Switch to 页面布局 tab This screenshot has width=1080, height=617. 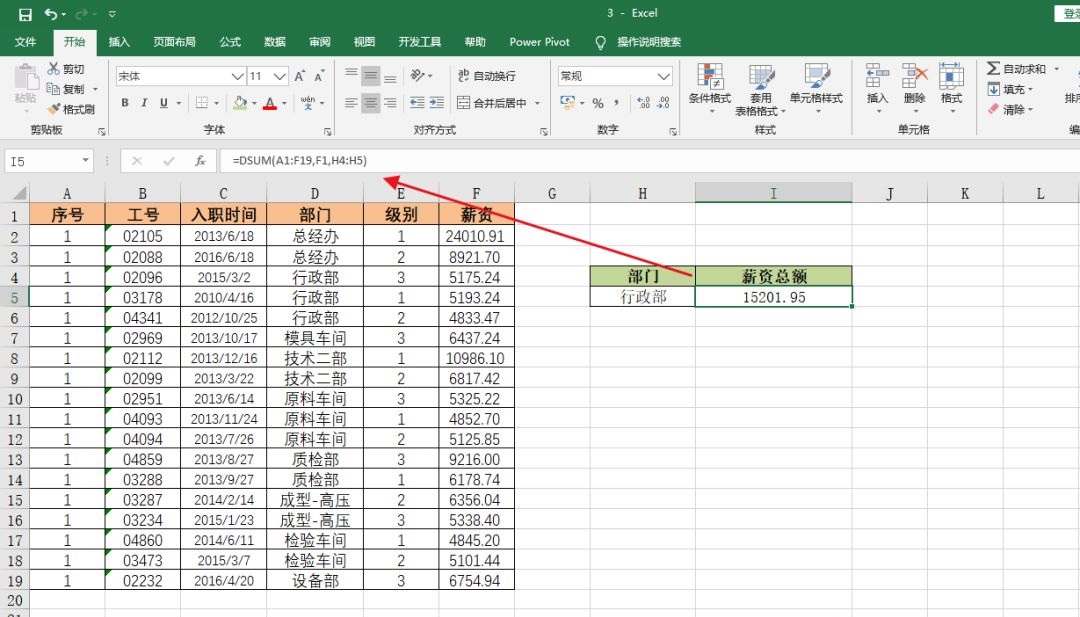point(174,42)
